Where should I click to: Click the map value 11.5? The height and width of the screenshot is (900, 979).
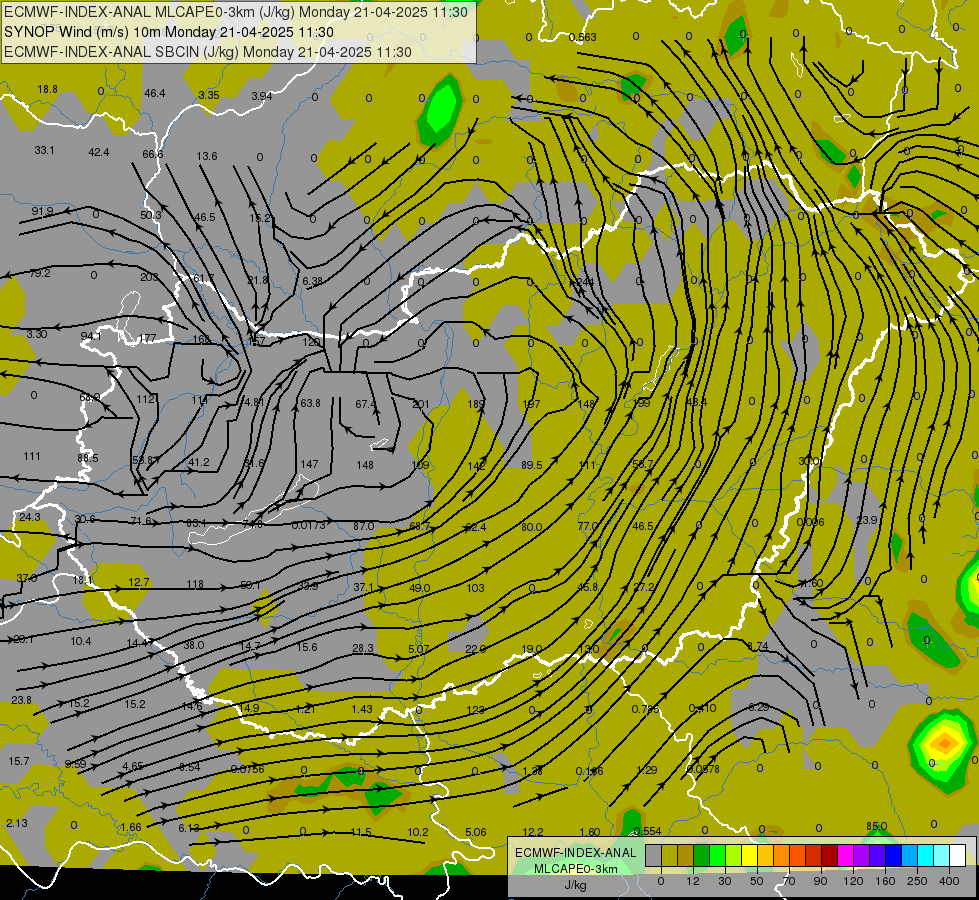[362, 833]
